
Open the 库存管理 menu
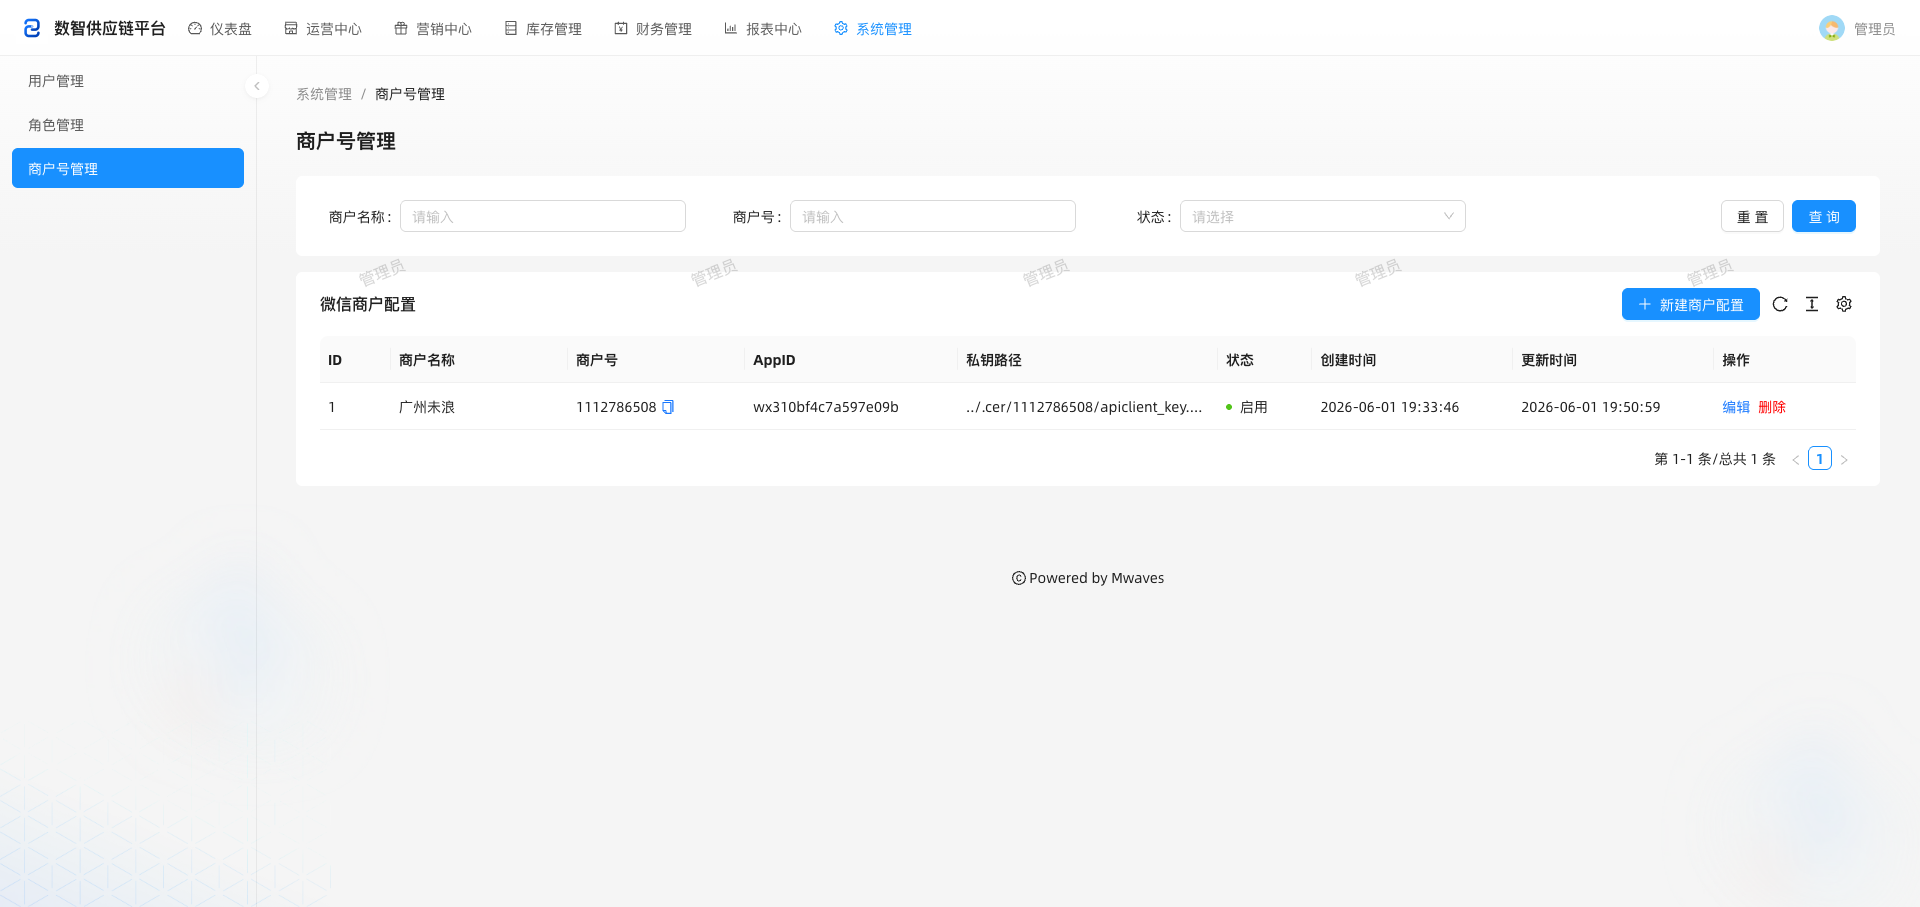point(543,29)
